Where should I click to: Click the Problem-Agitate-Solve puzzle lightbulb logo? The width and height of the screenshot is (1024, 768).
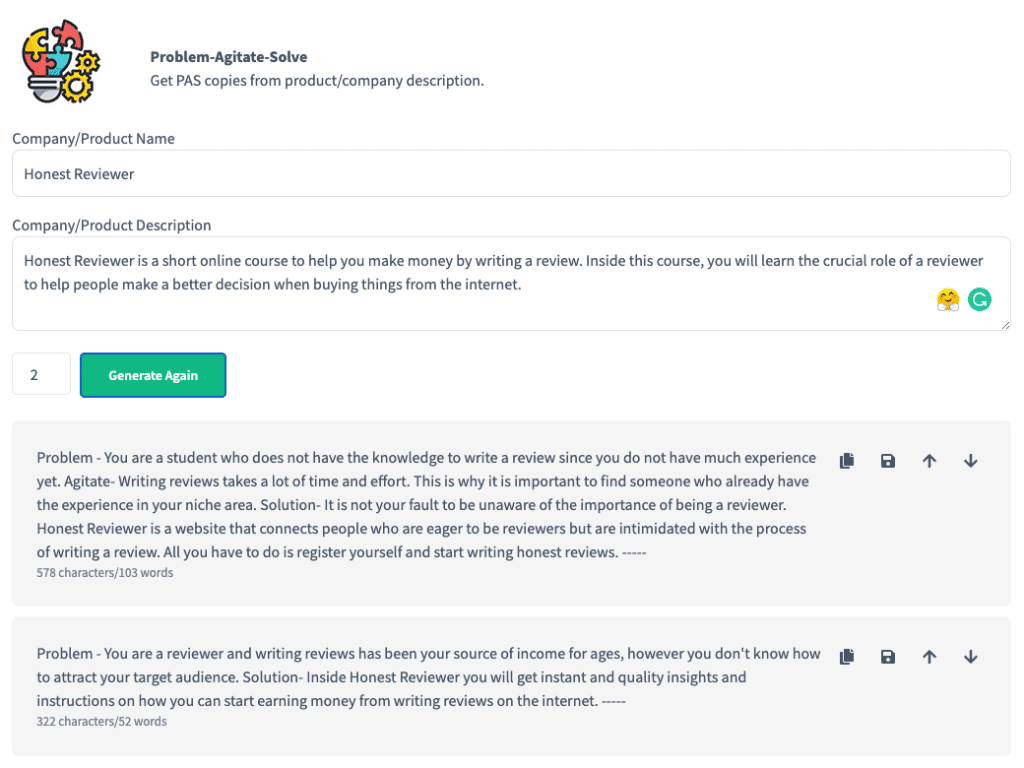point(61,61)
